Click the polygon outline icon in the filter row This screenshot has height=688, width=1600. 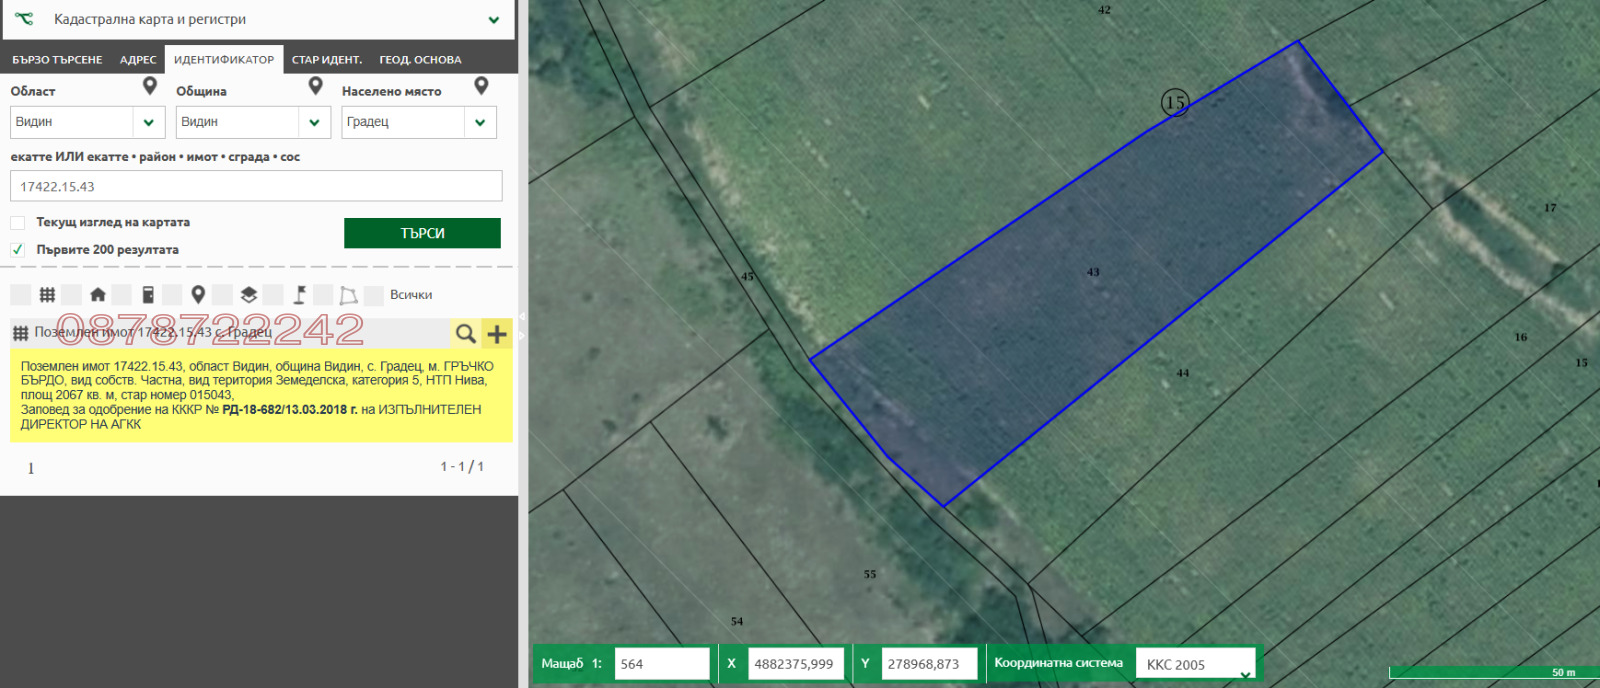[348, 295]
